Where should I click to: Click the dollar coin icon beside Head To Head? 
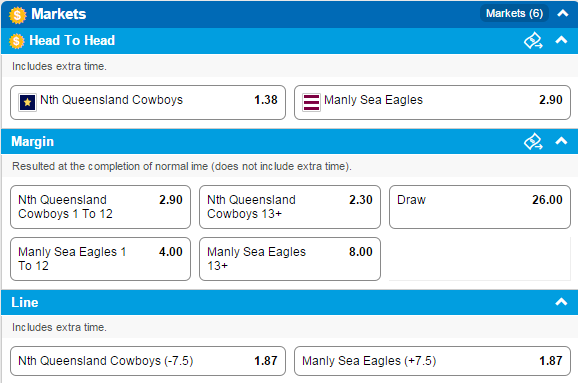tap(17, 41)
